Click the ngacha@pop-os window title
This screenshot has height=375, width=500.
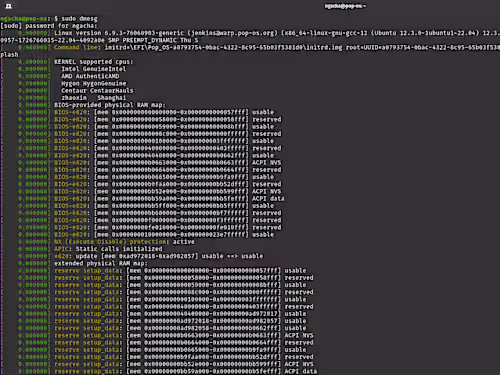click(345, 6)
